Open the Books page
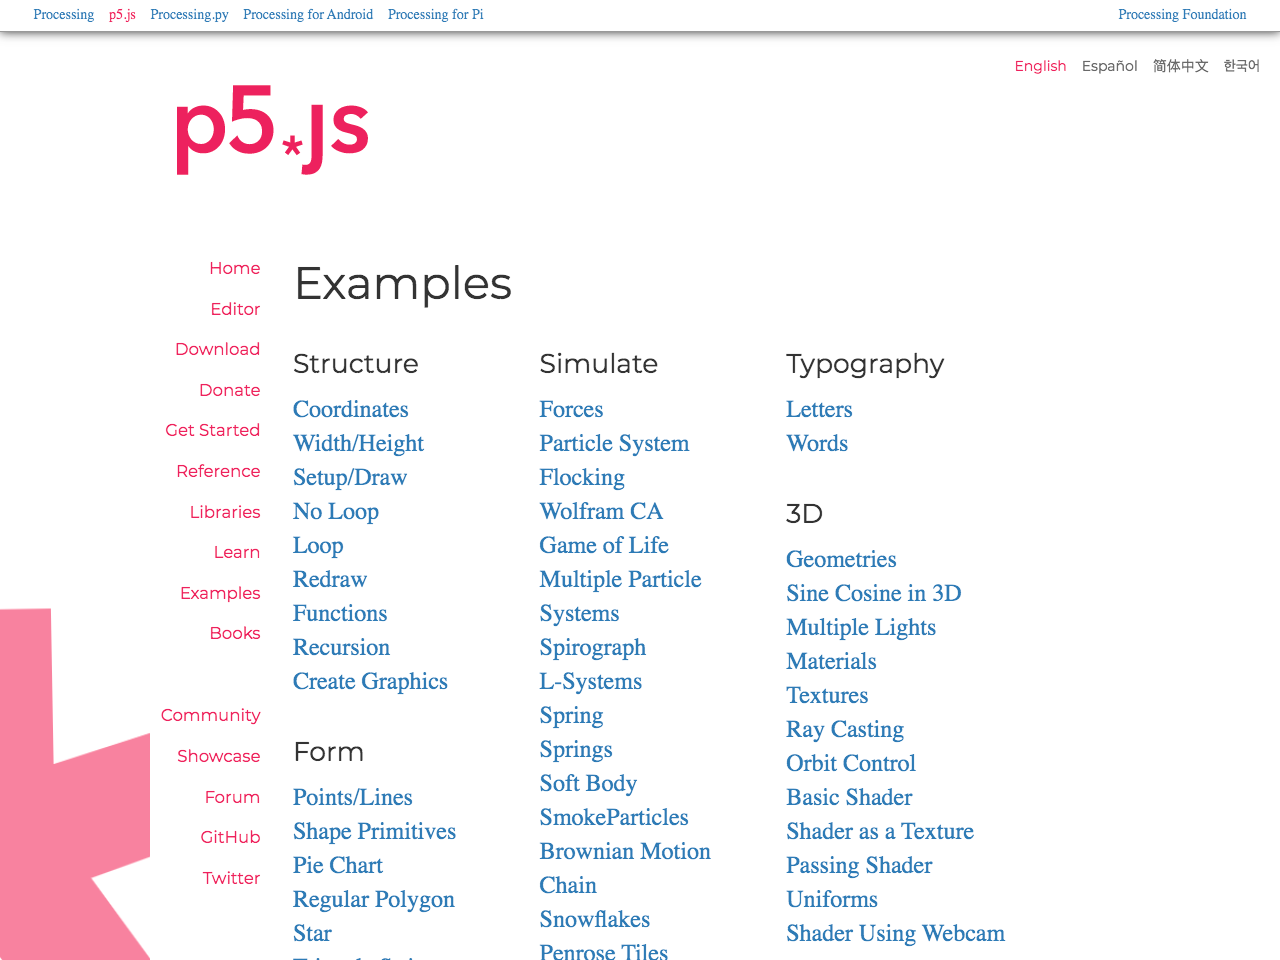Image resolution: width=1280 pixels, height=960 pixels. coord(235,633)
